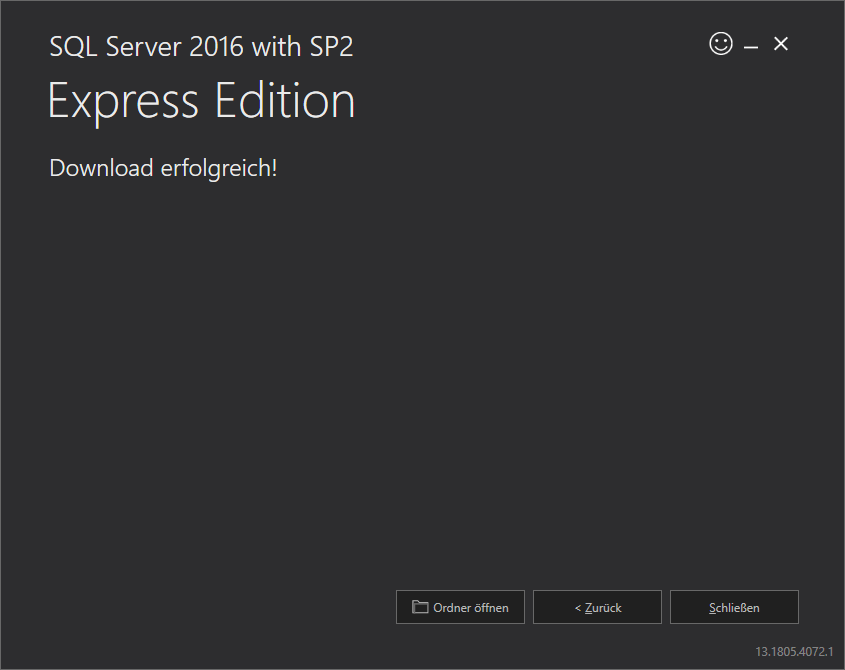
Task: Click the smiley feedback icon
Action: [720, 44]
